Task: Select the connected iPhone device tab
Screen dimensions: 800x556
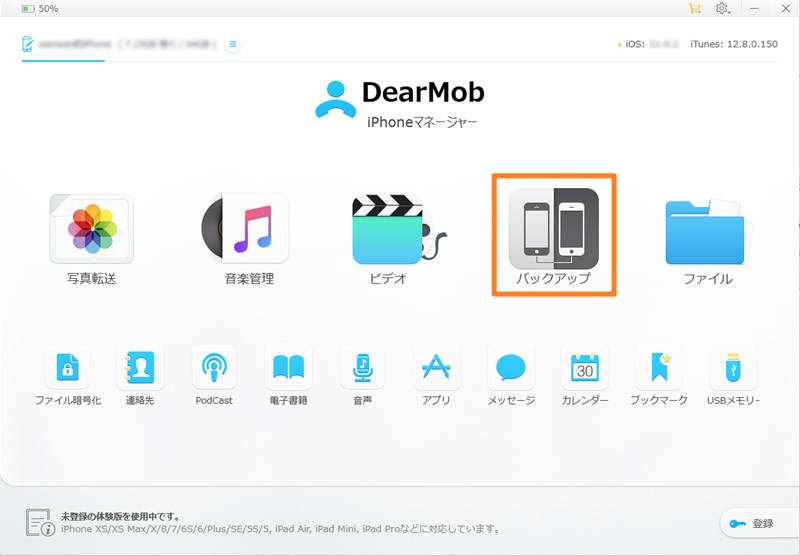Action: click(120, 44)
